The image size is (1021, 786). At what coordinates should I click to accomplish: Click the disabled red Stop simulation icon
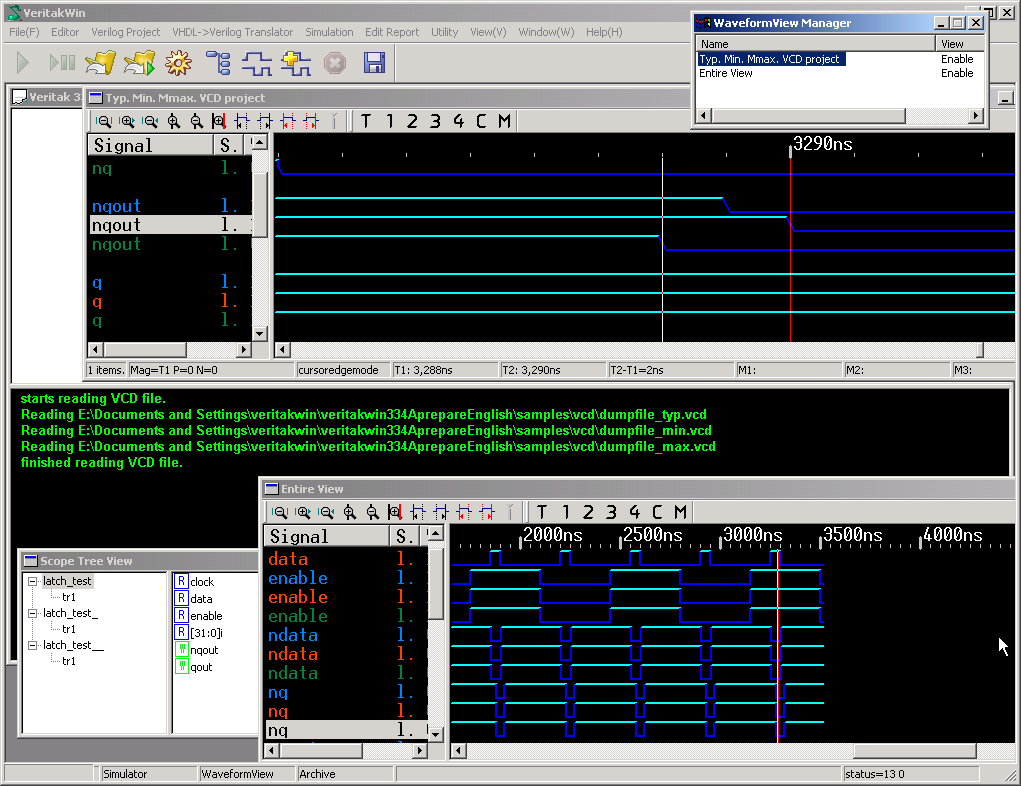click(335, 63)
